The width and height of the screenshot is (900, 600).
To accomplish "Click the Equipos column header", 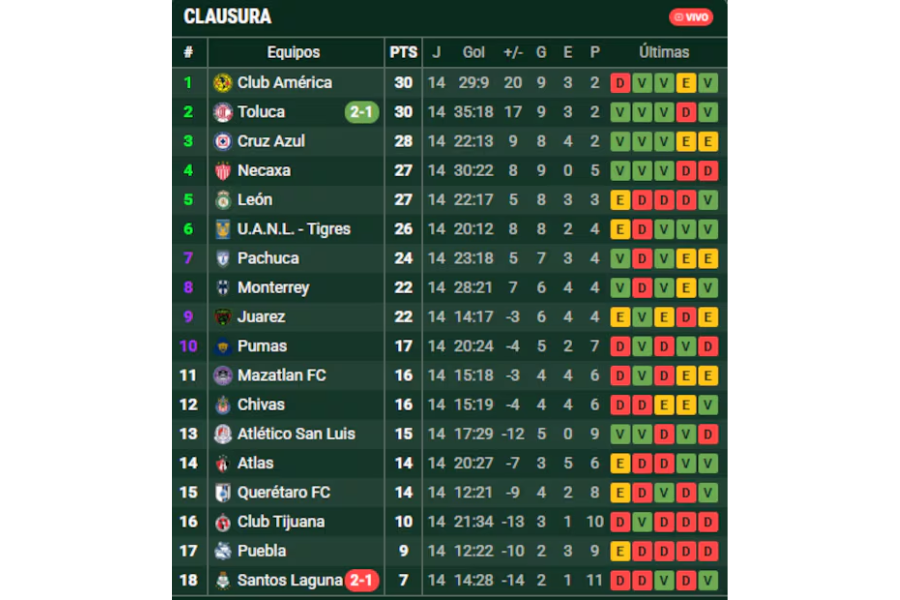I will click(293, 52).
